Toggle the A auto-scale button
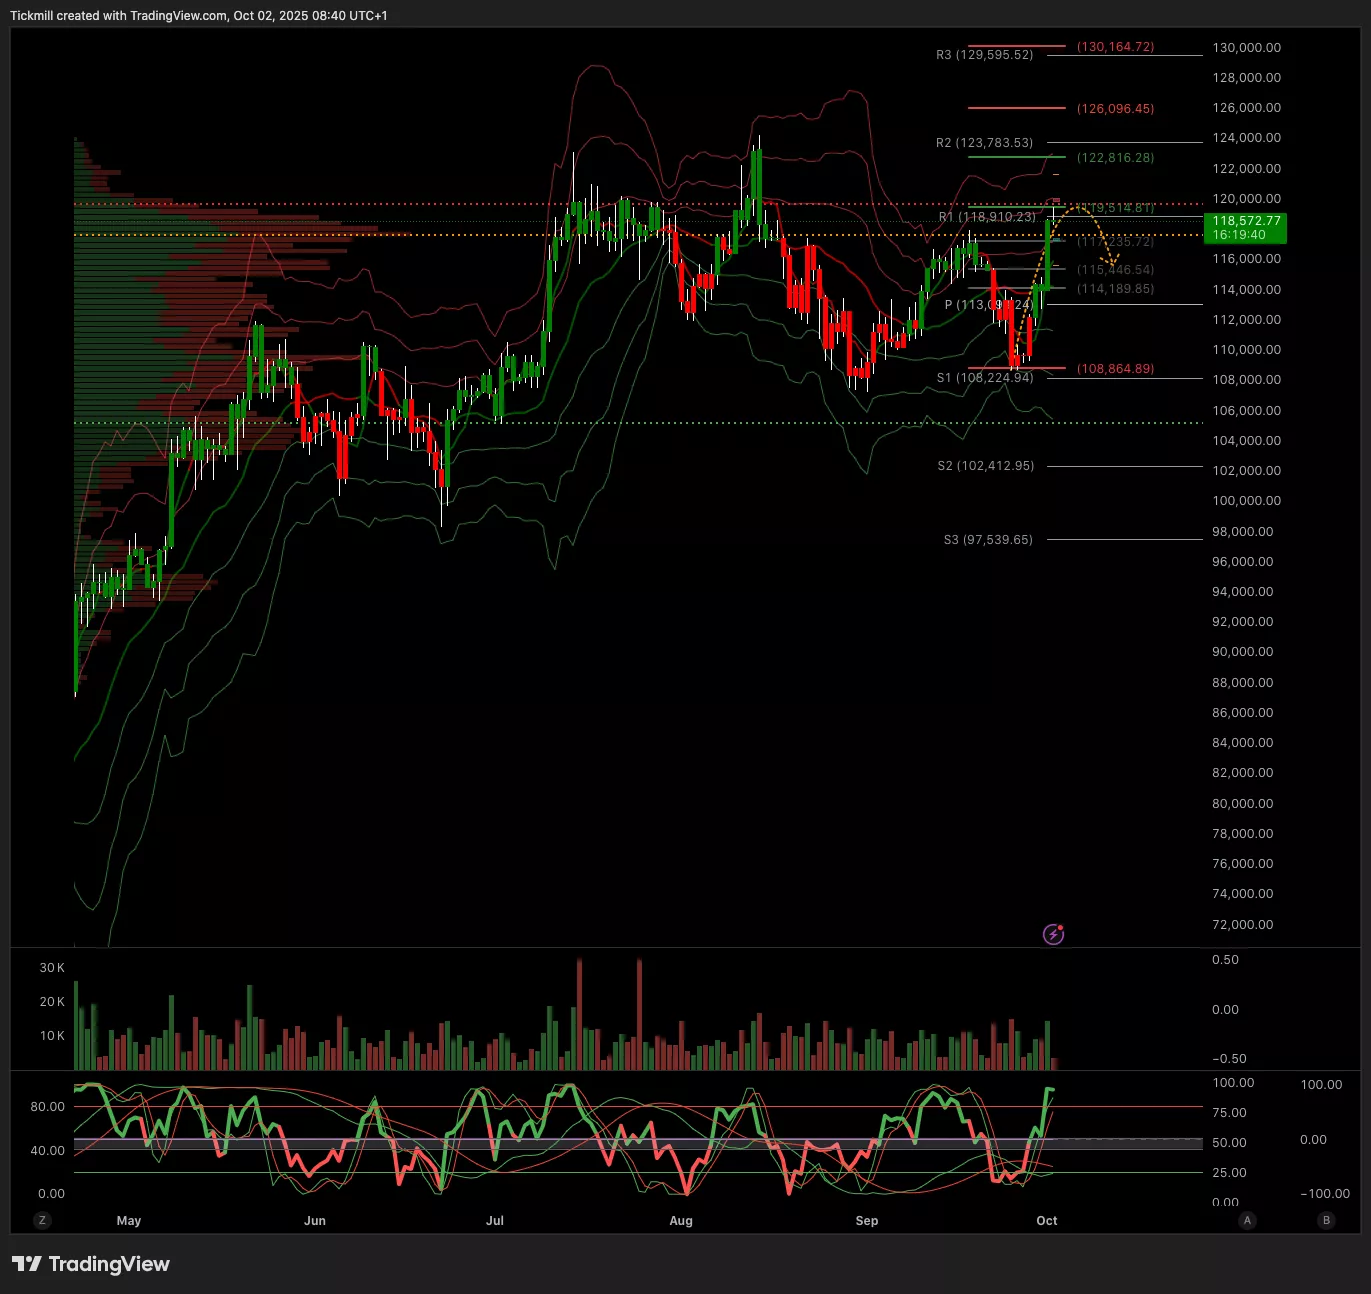The image size is (1371, 1294). 1247,1220
